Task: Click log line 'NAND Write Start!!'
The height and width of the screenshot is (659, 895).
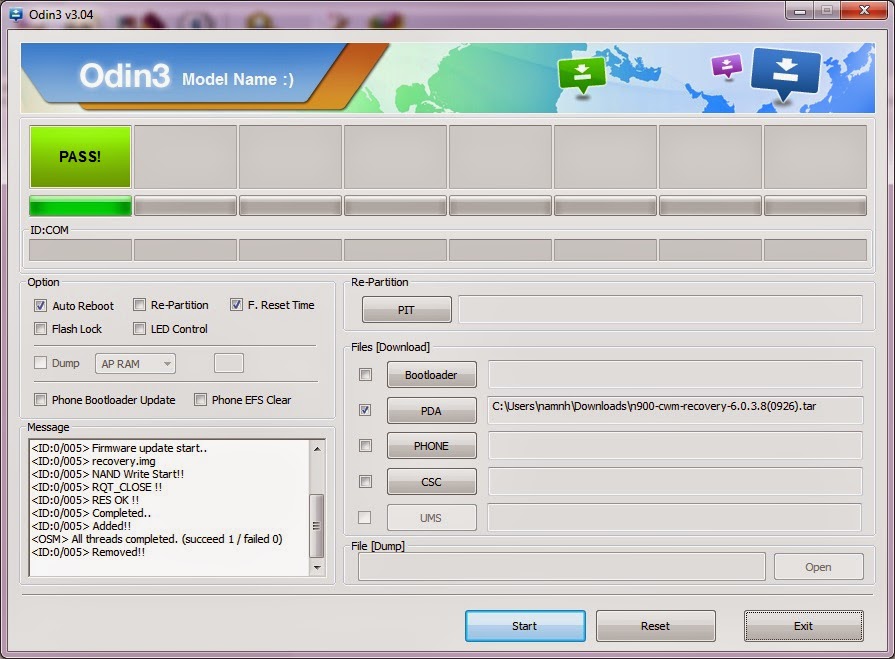Action: [x=108, y=474]
